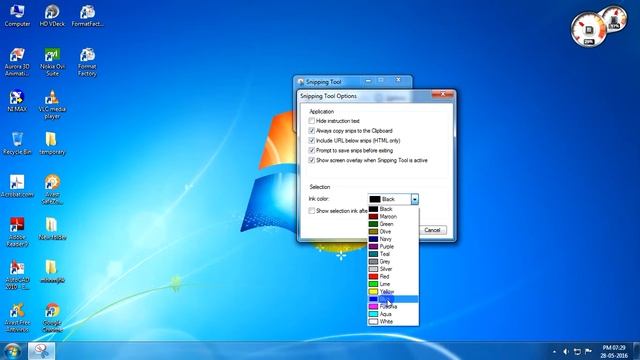Select the Acrobat.com desktop shortcut
Image resolution: width=640 pixels, height=360 pixels.
(x=17, y=187)
